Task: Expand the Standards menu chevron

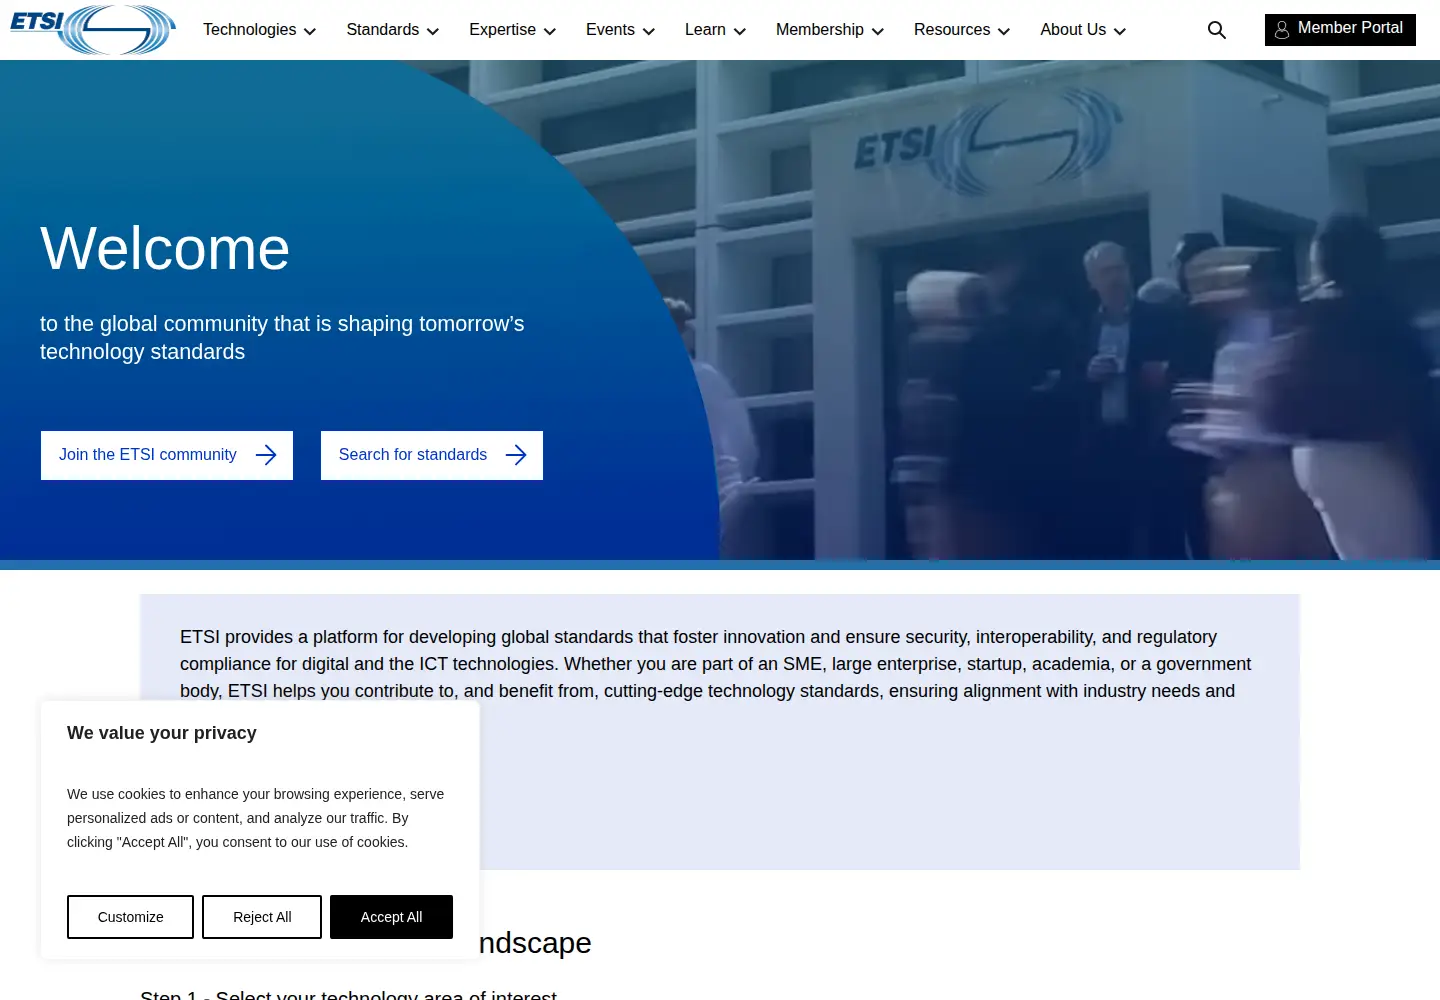Action: (433, 31)
